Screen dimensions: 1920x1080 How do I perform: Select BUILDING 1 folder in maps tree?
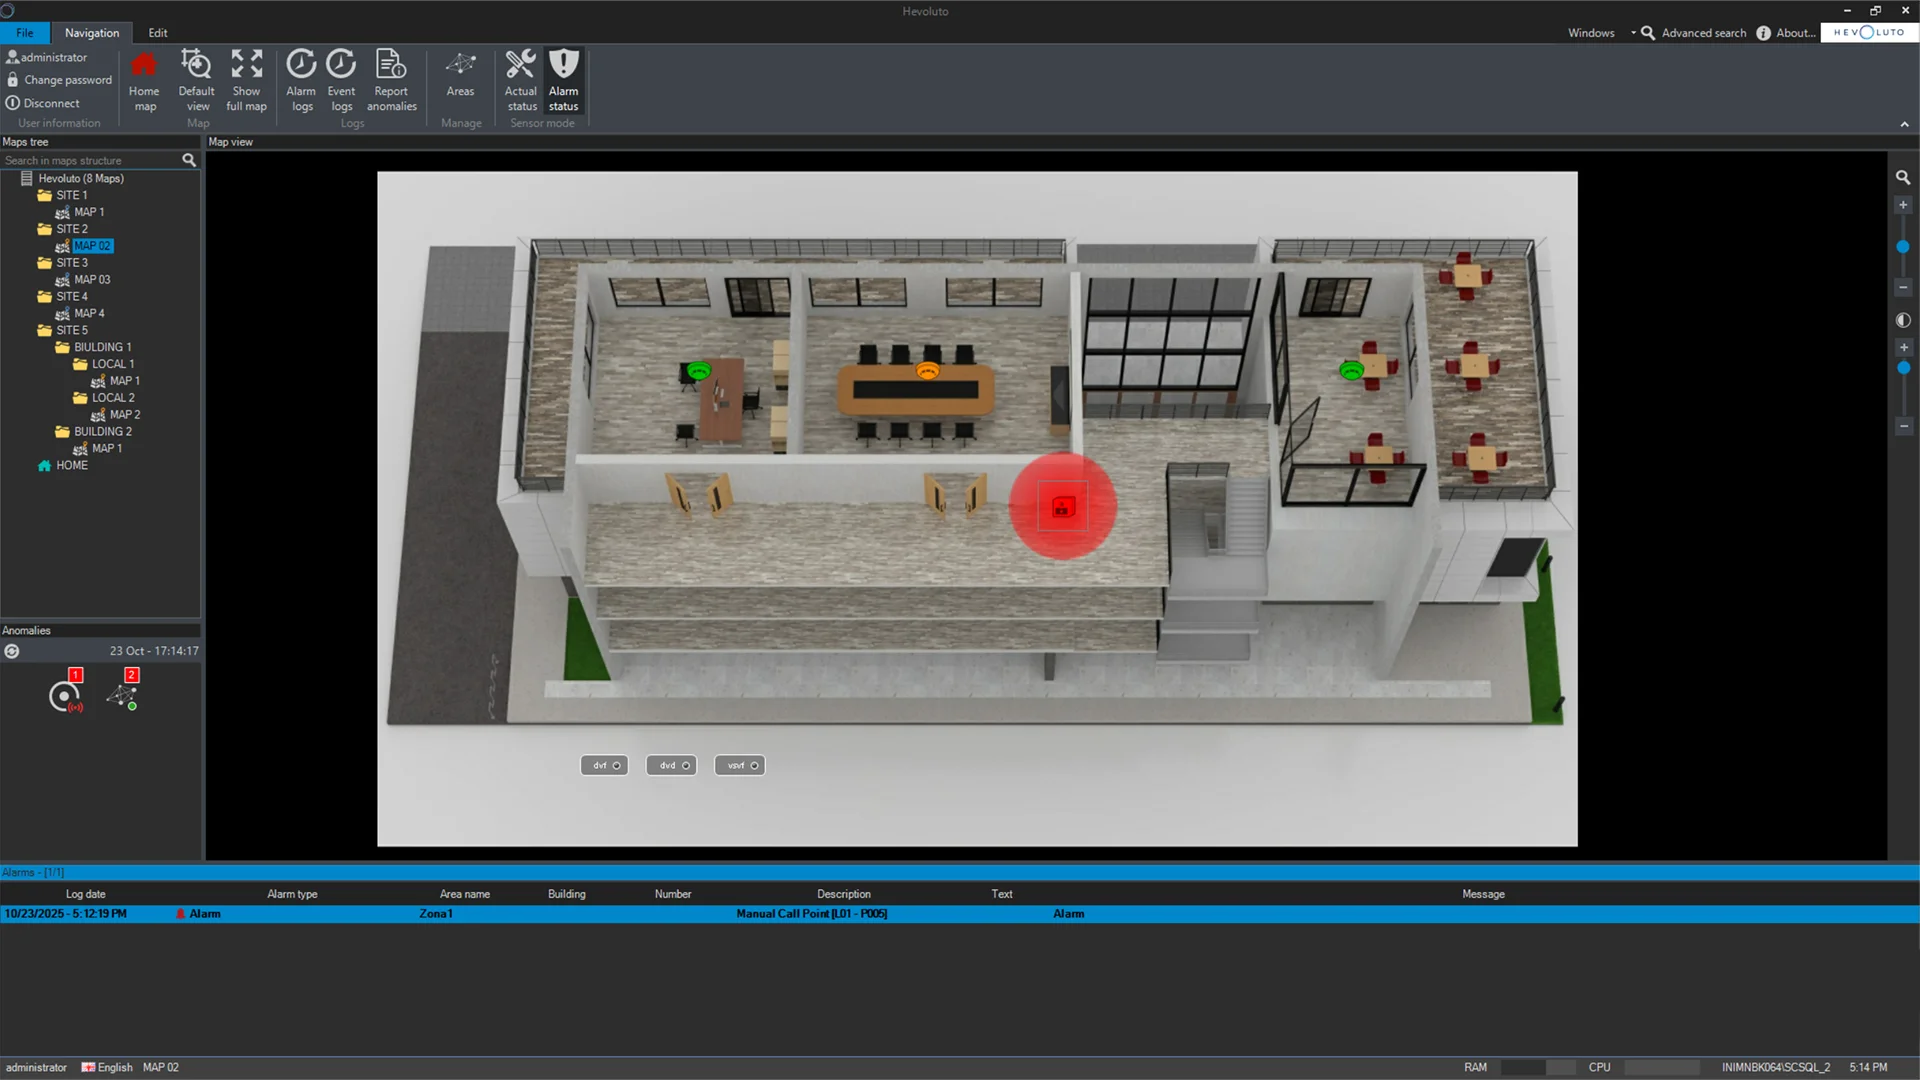pos(101,347)
